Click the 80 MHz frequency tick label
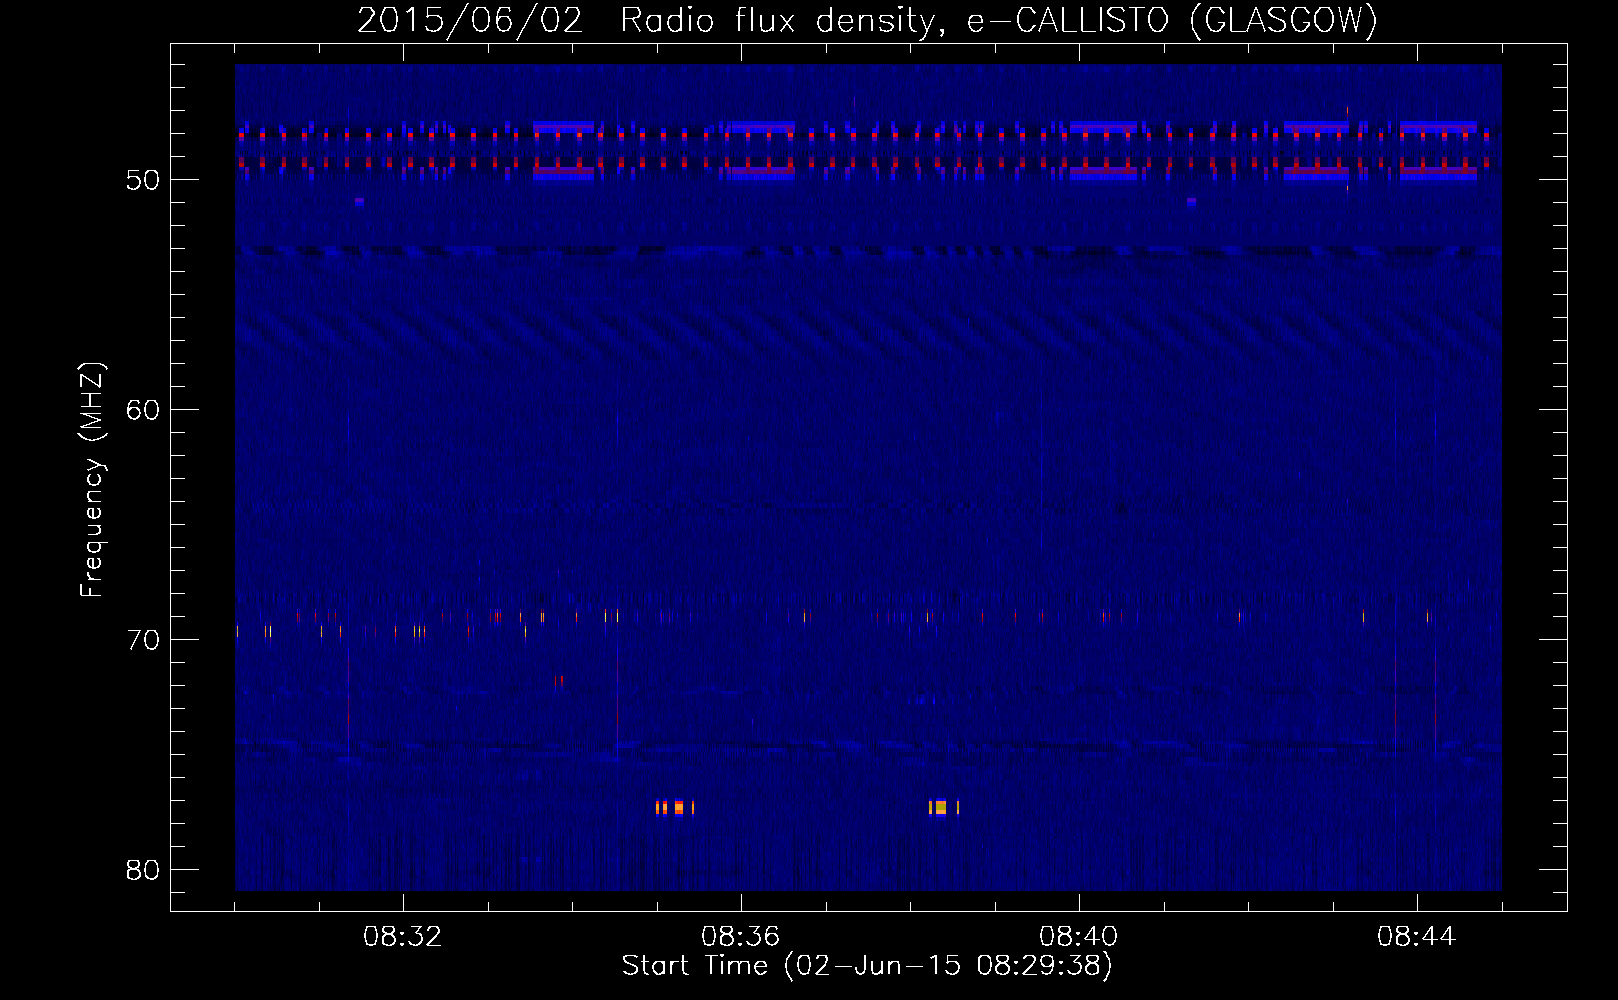Screen dimensions: 1618x1000 coord(143,870)
